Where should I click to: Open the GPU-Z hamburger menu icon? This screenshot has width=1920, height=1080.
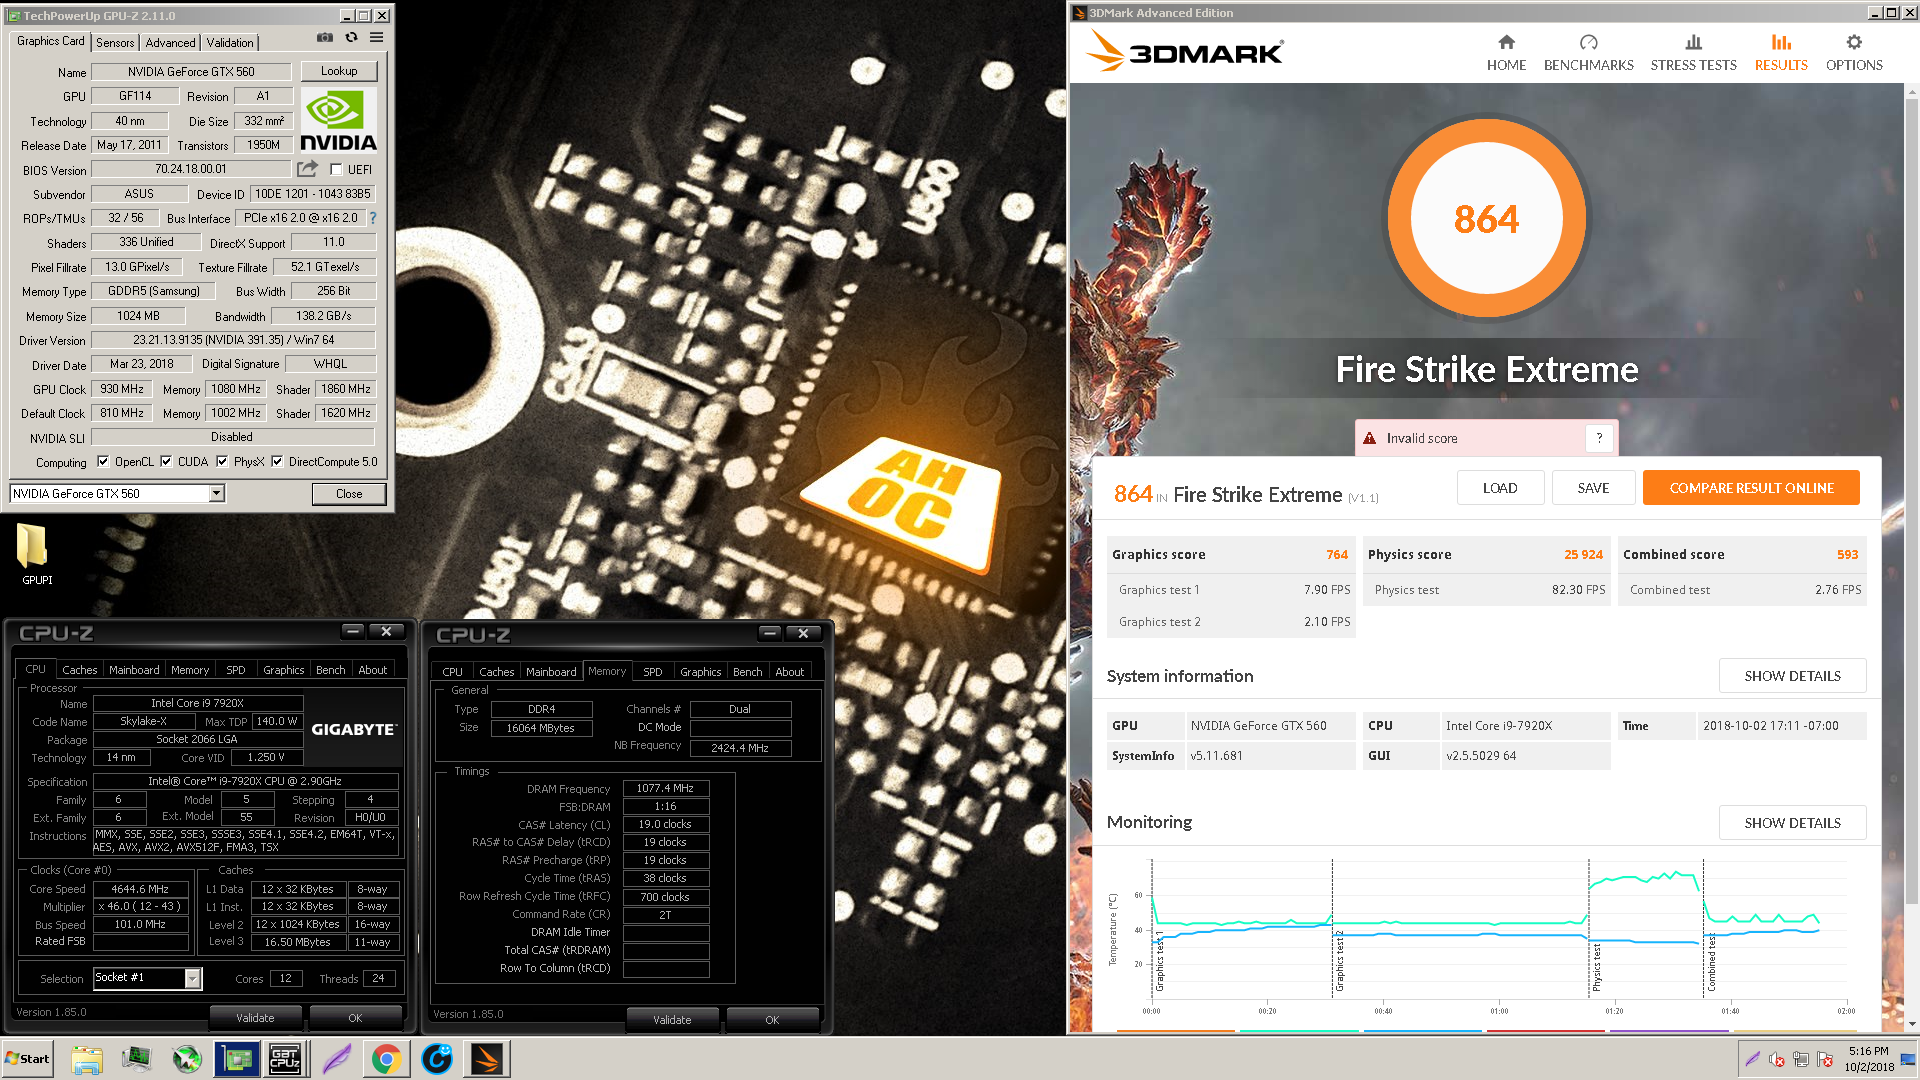click(x=377, y=38)
